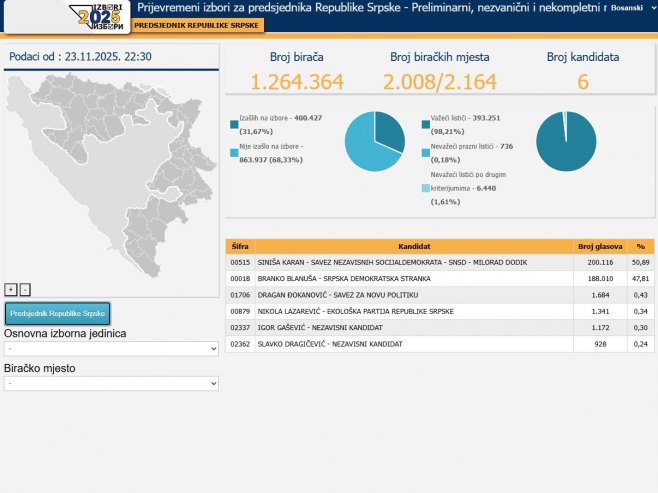The image size is (658, 493).
Task: Toggle 'Važeći listići' legend swatch
Action: [x=426, y=125]
